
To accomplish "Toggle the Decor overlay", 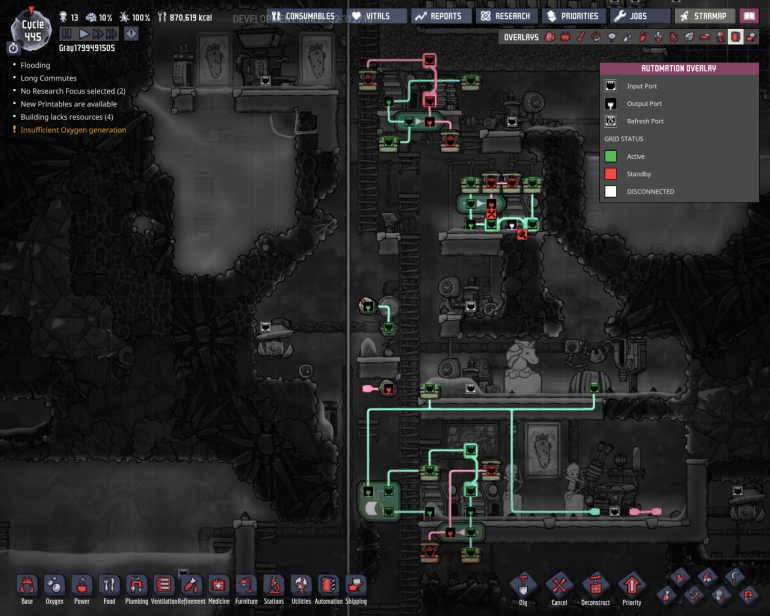I will point(658,37).
